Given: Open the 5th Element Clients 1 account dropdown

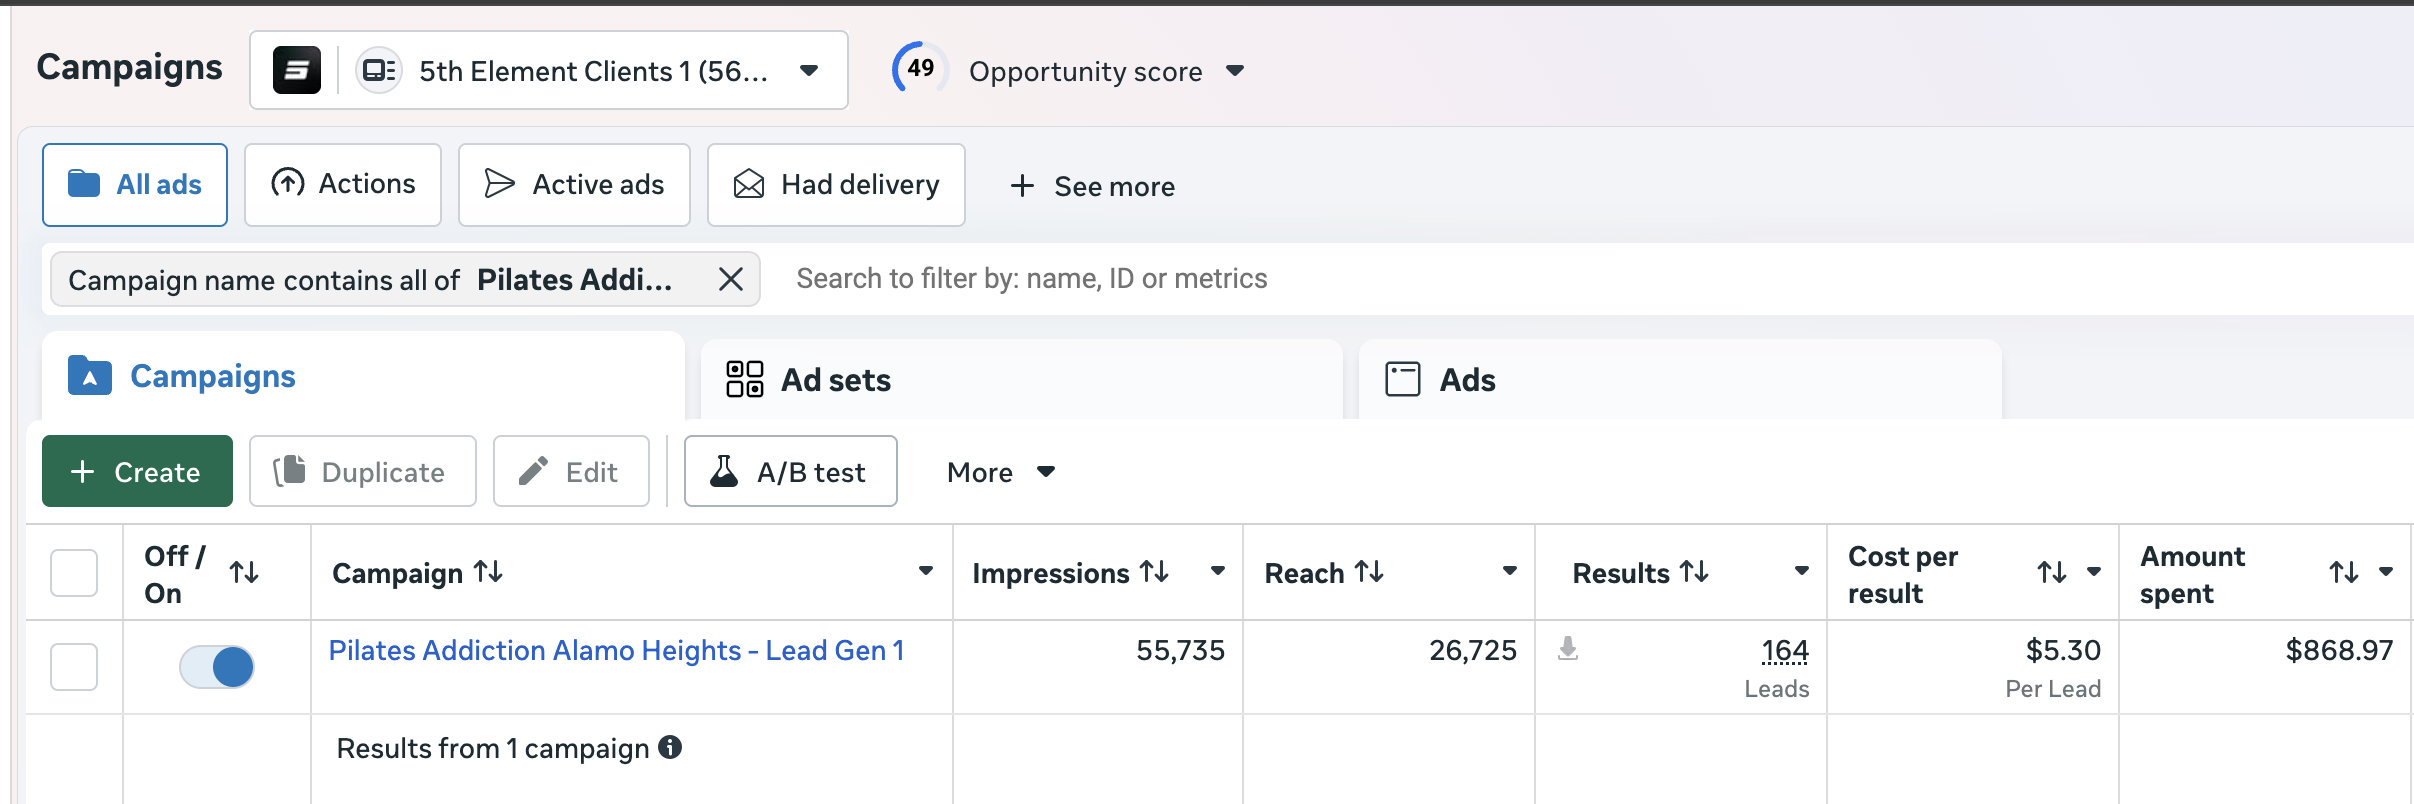Looking at the screenshot, I should click(549, 70).
